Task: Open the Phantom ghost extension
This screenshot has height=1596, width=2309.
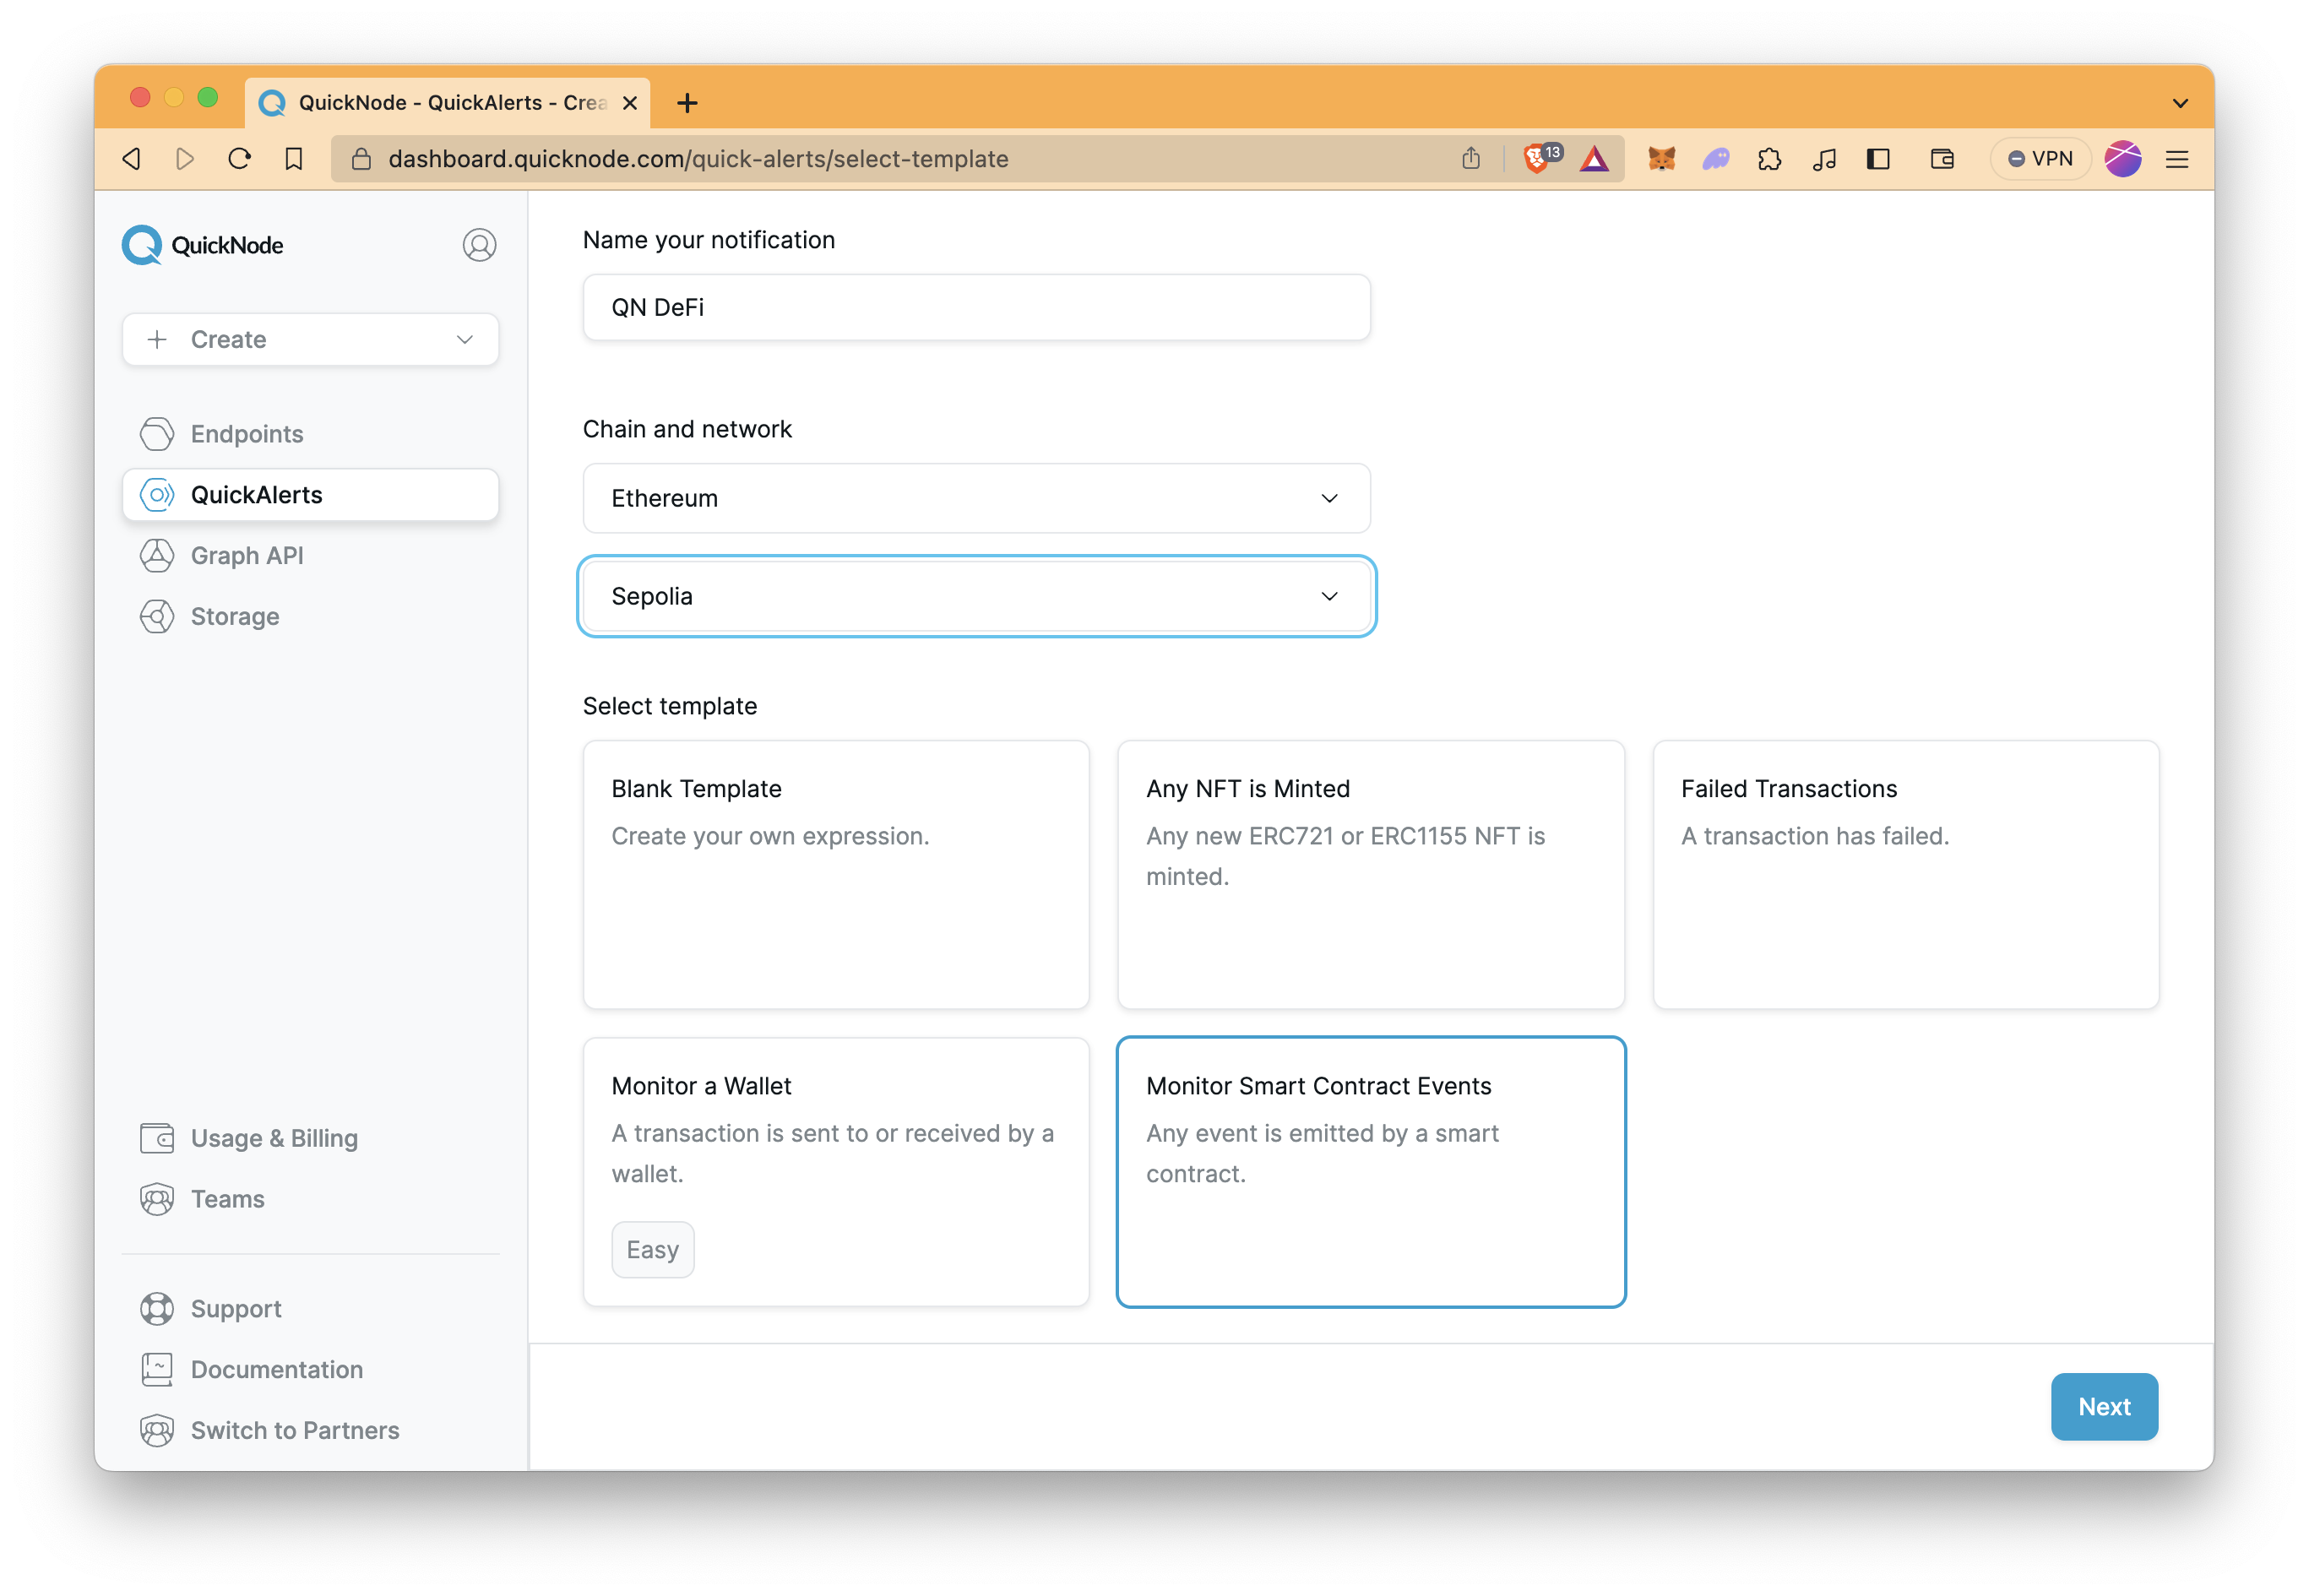Action: tap(1716, 159)
